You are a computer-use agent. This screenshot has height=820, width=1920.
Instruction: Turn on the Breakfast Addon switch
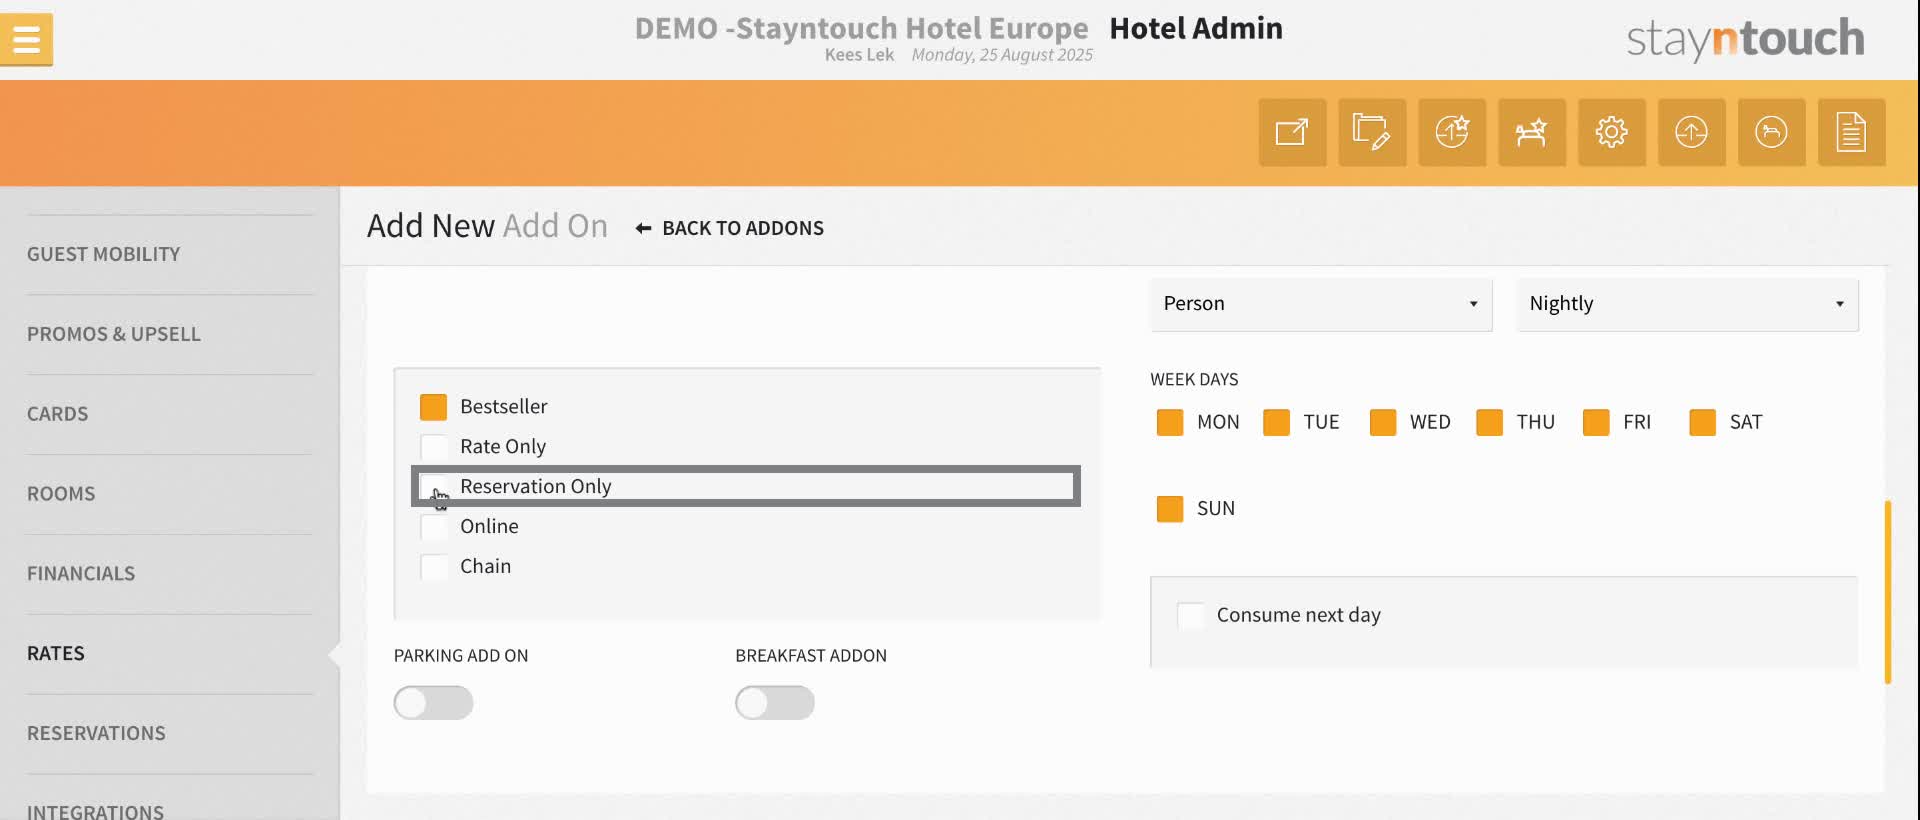[x=775, y=703]
